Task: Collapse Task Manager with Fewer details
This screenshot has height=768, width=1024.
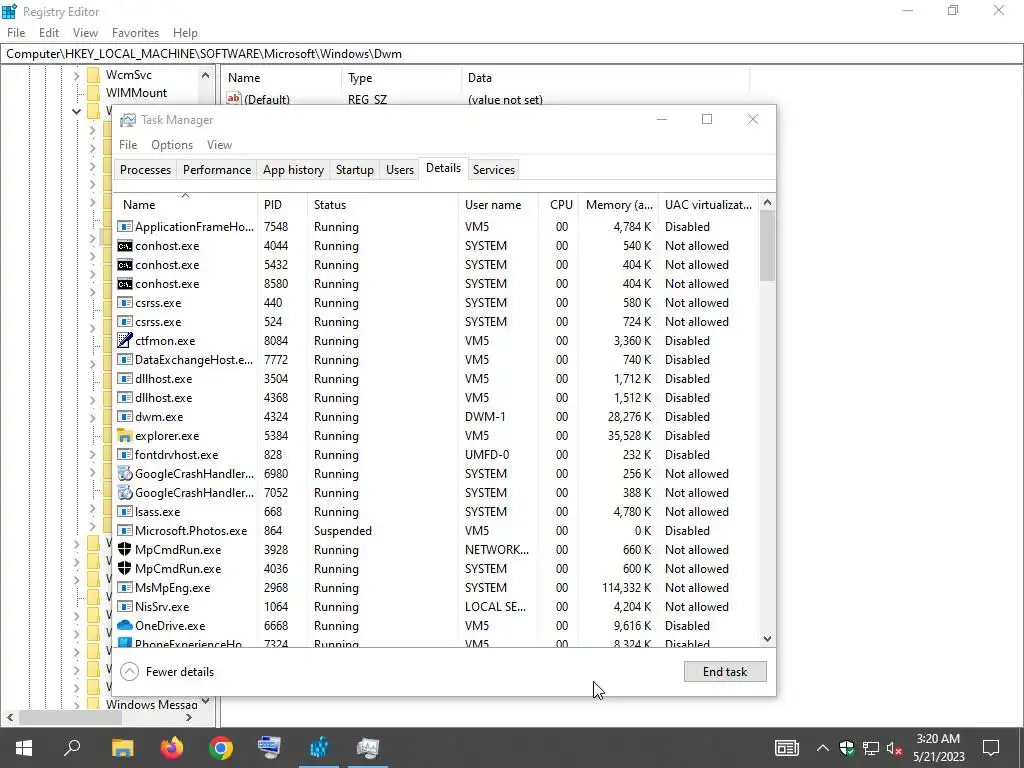Action: [168, 671]
